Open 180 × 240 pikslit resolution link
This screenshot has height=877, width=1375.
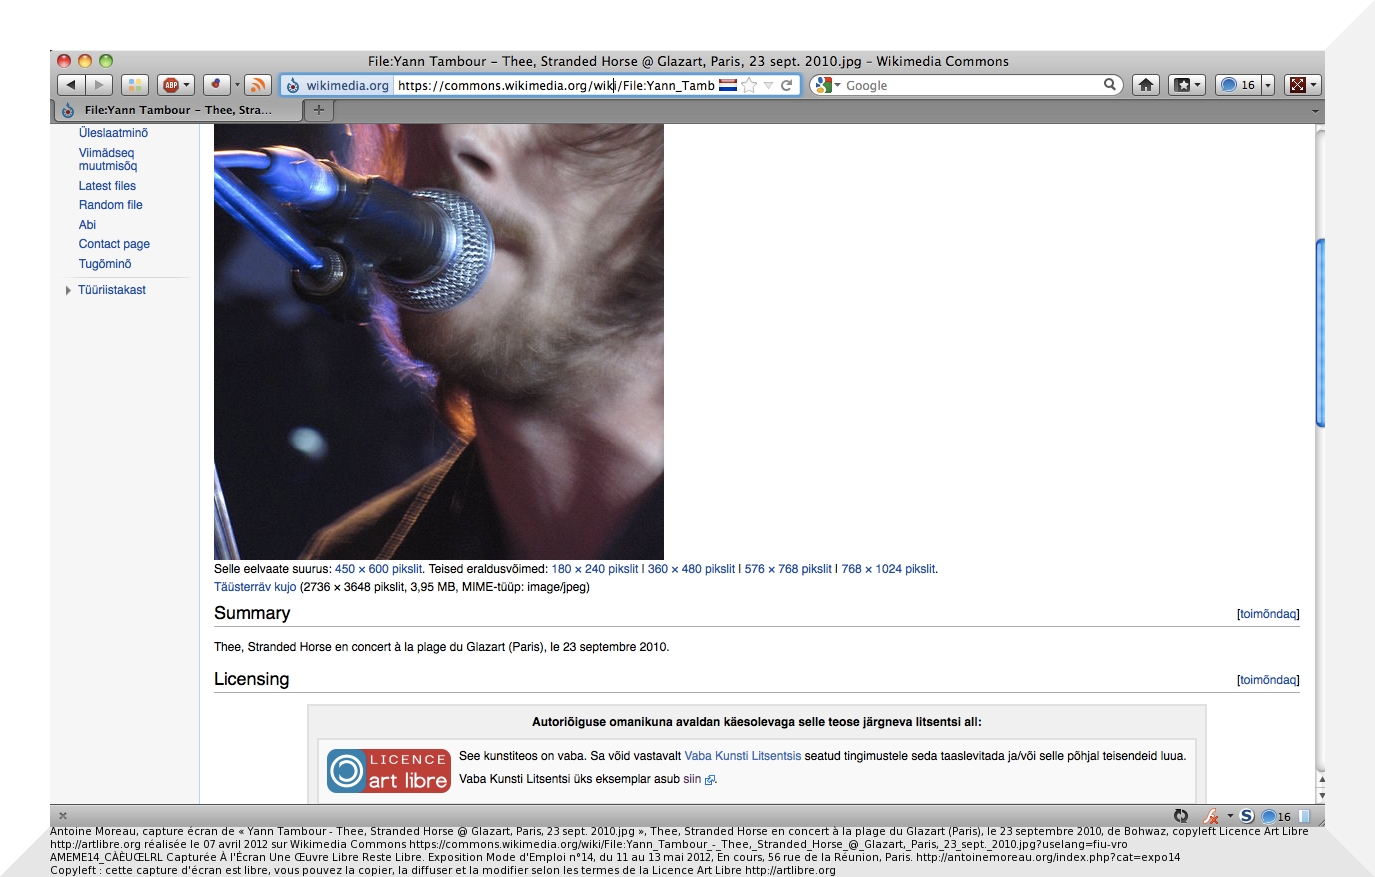(x=595, y=569)
